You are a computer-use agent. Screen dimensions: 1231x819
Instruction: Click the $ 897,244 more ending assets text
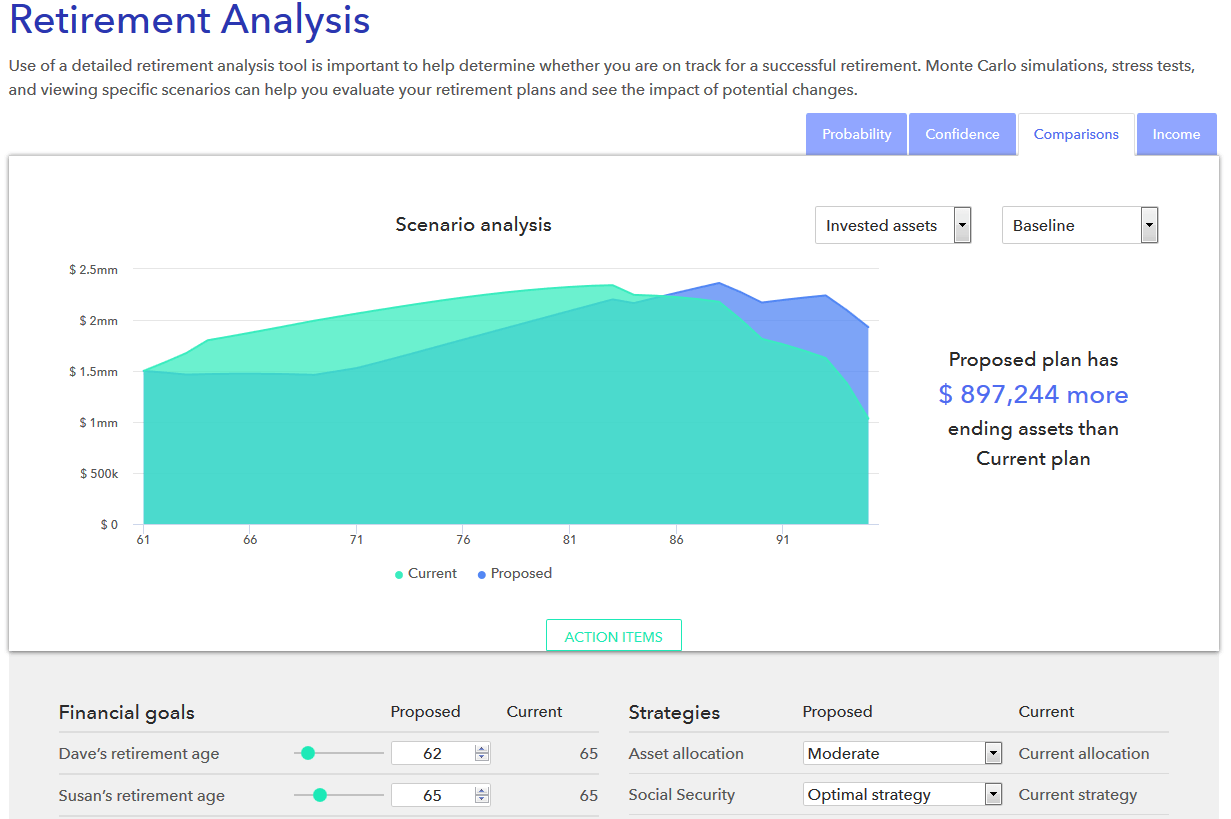click(x=1033, y=395)
